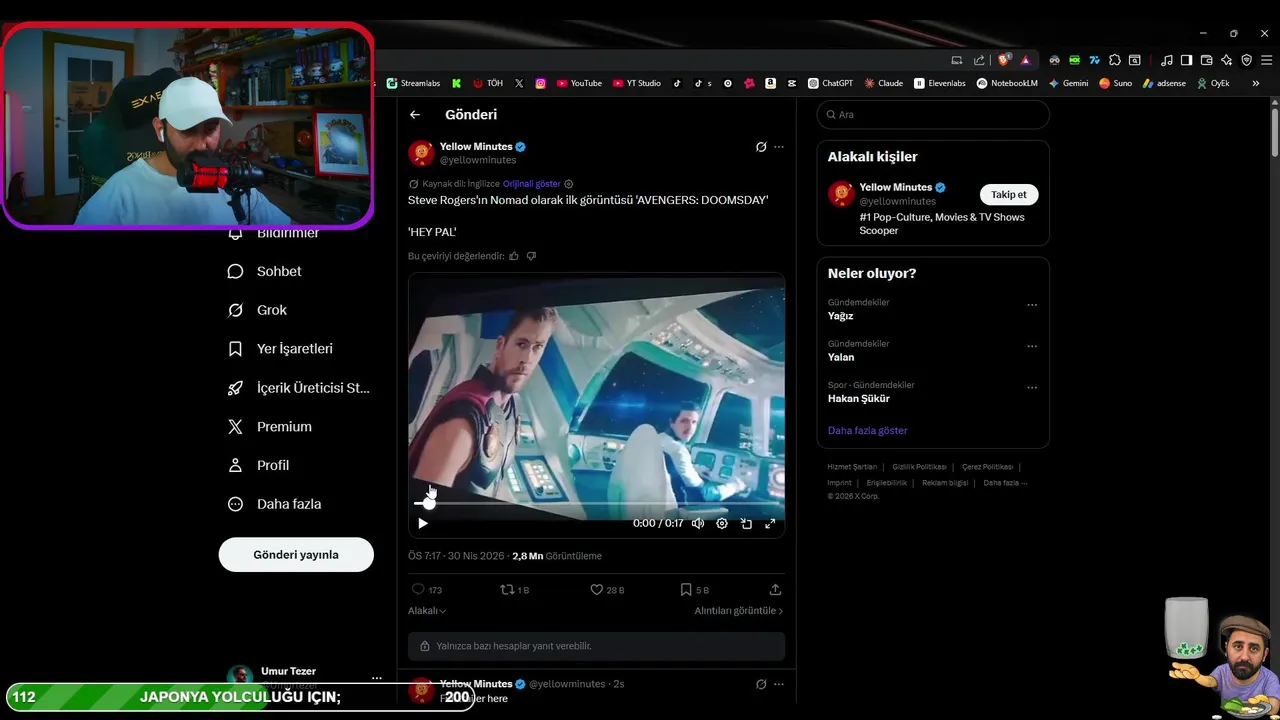Open options for Yağız trend
Screen dimensions: 1280x720
1032,305
